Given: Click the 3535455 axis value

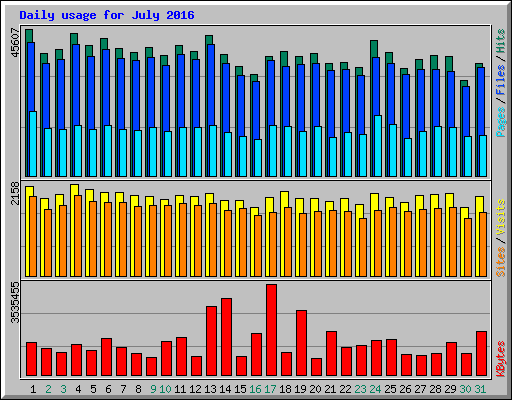Looking at the screenshot, I should pos(15,303).
